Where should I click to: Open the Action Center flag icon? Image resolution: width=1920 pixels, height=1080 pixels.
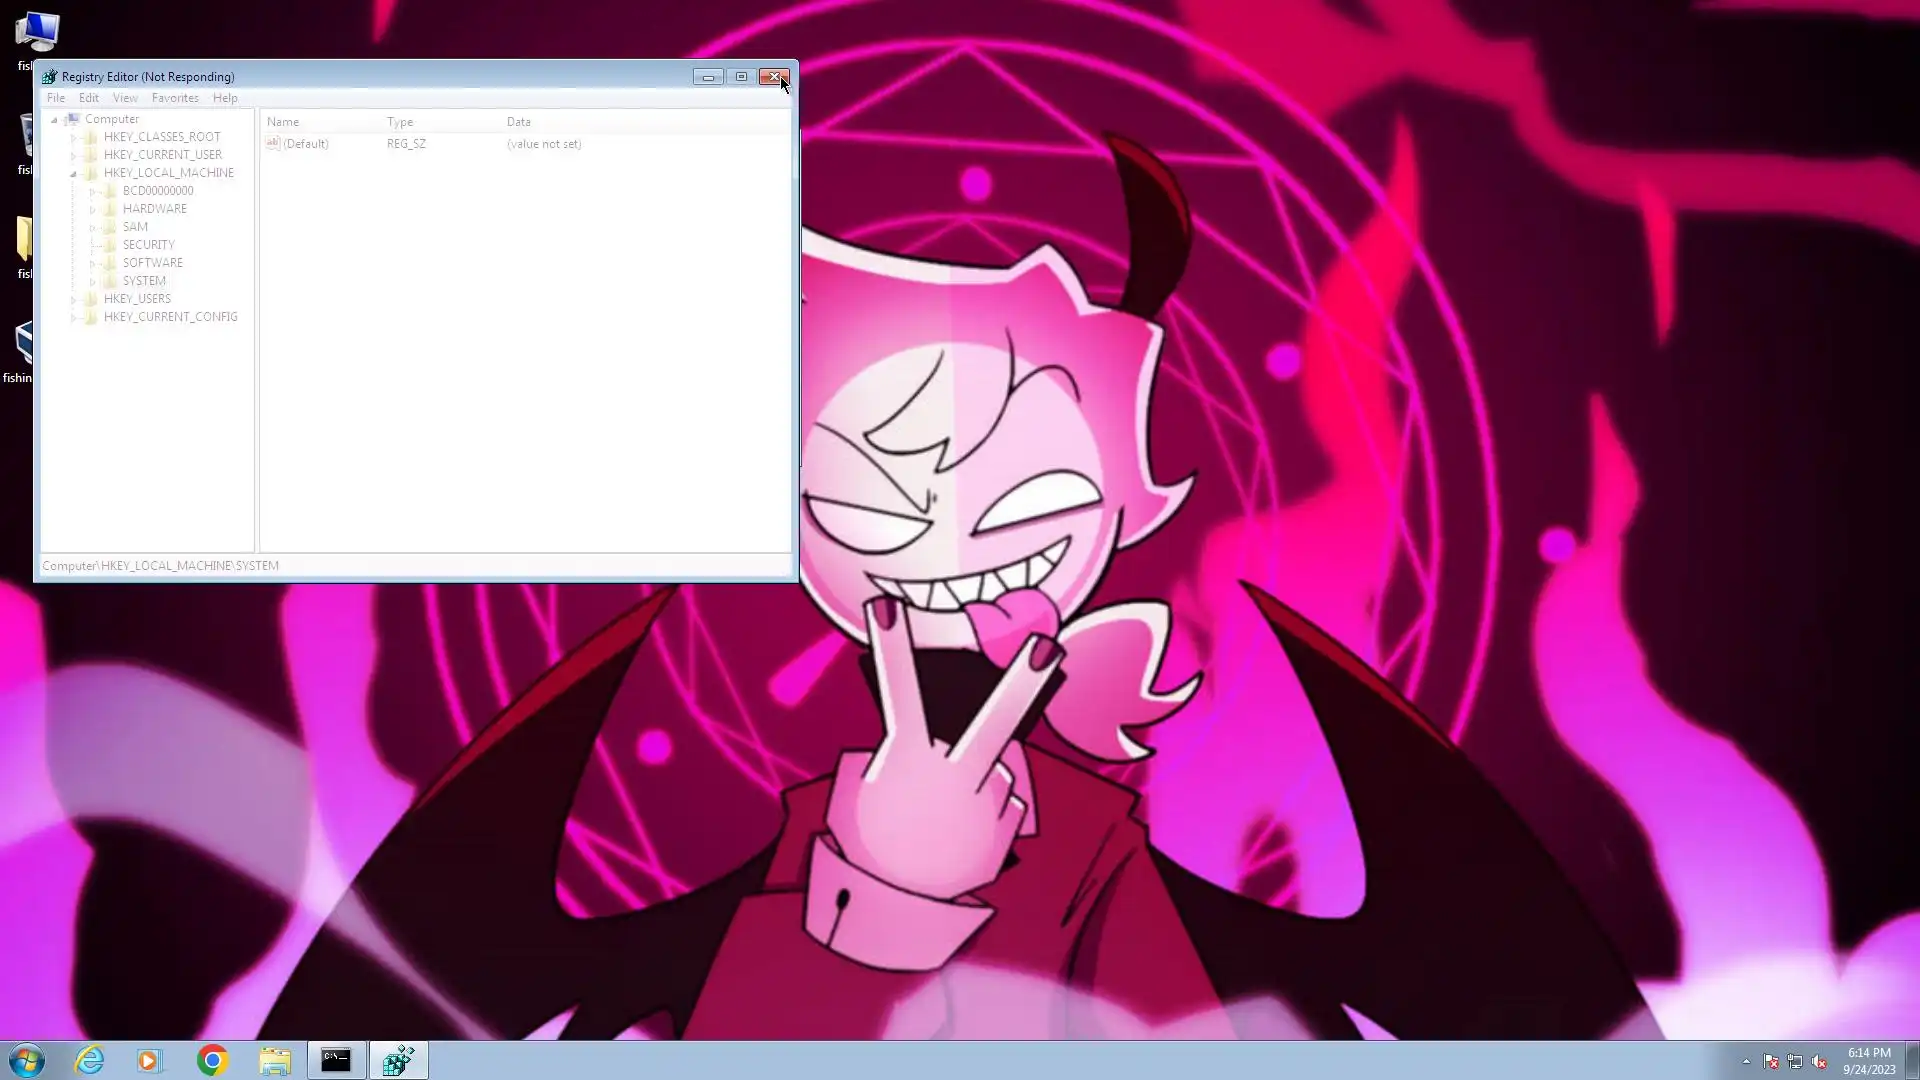coord(1771,1061)
